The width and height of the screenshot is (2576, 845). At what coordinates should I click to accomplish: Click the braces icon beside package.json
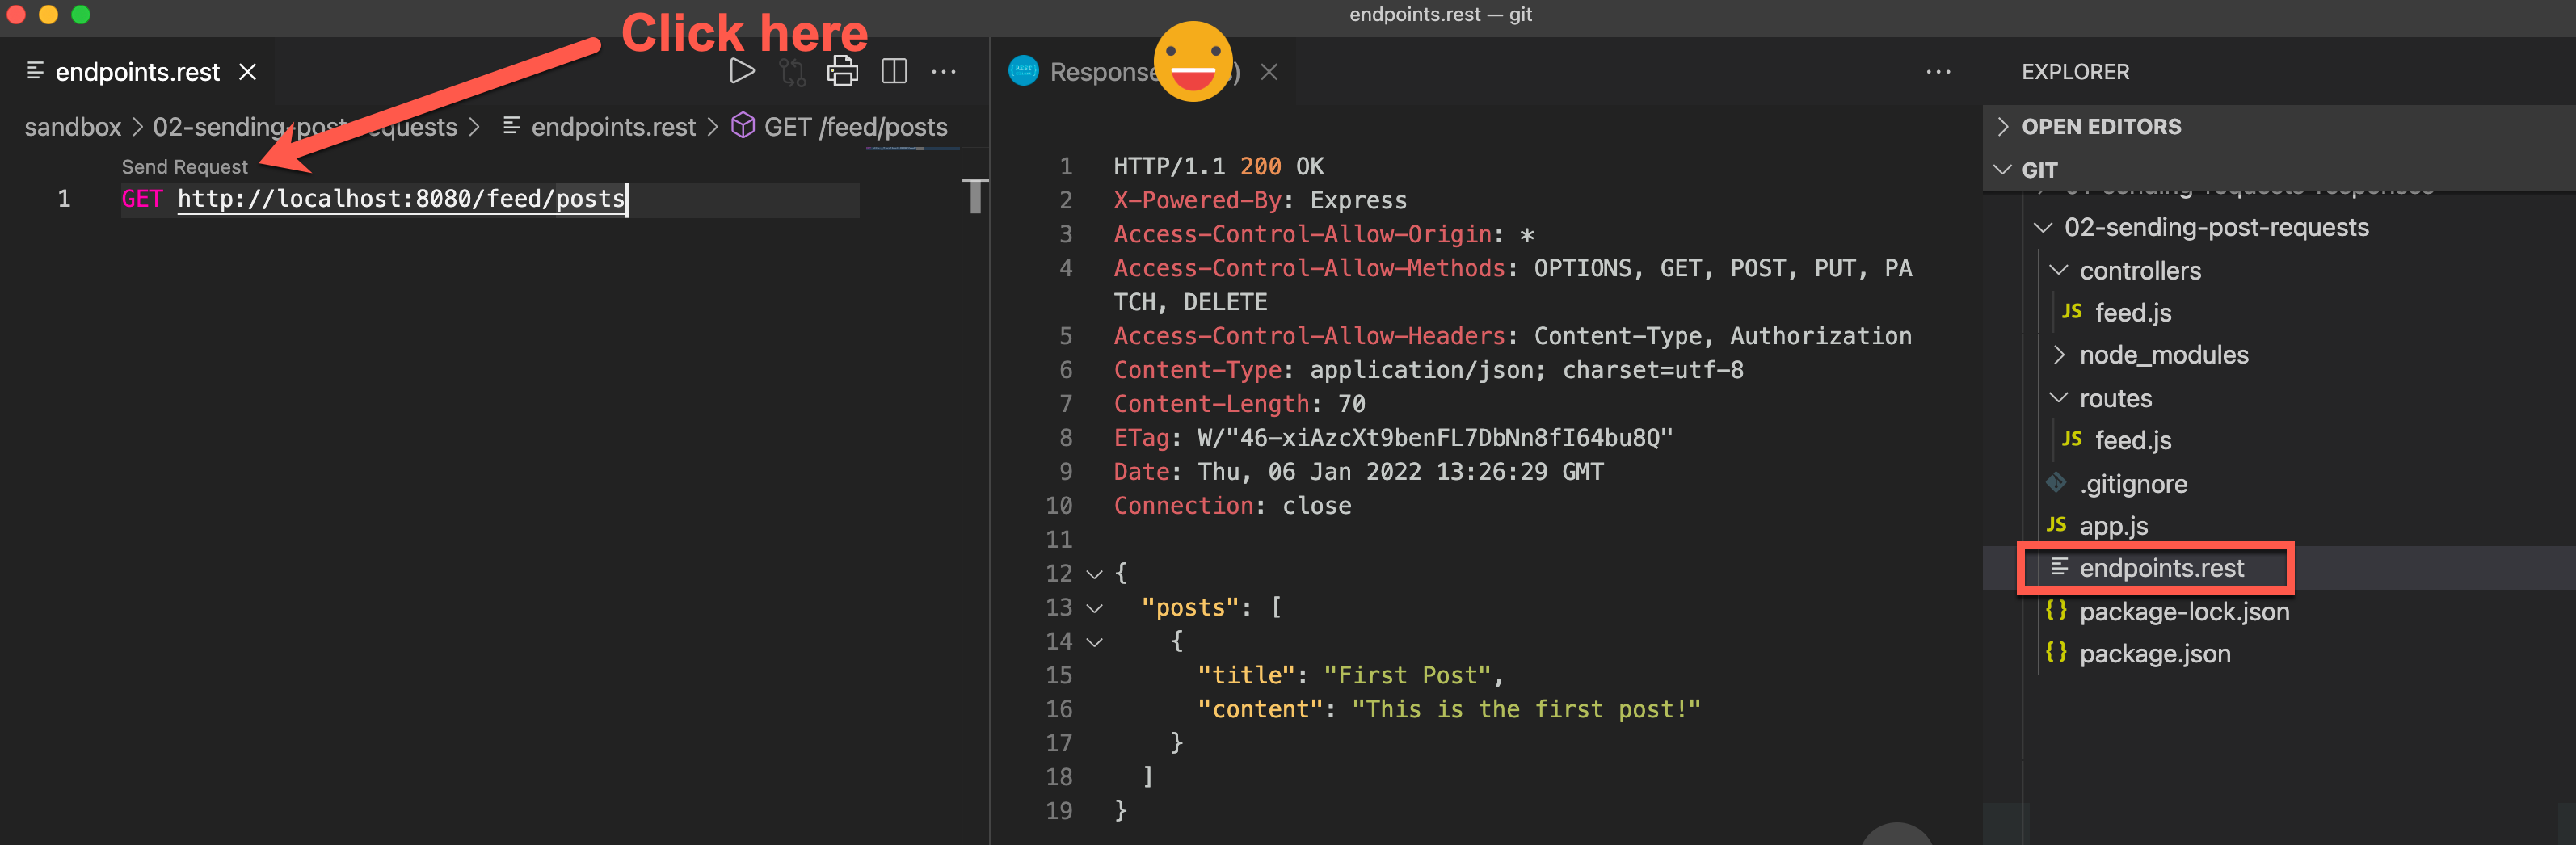(2057, 653)
